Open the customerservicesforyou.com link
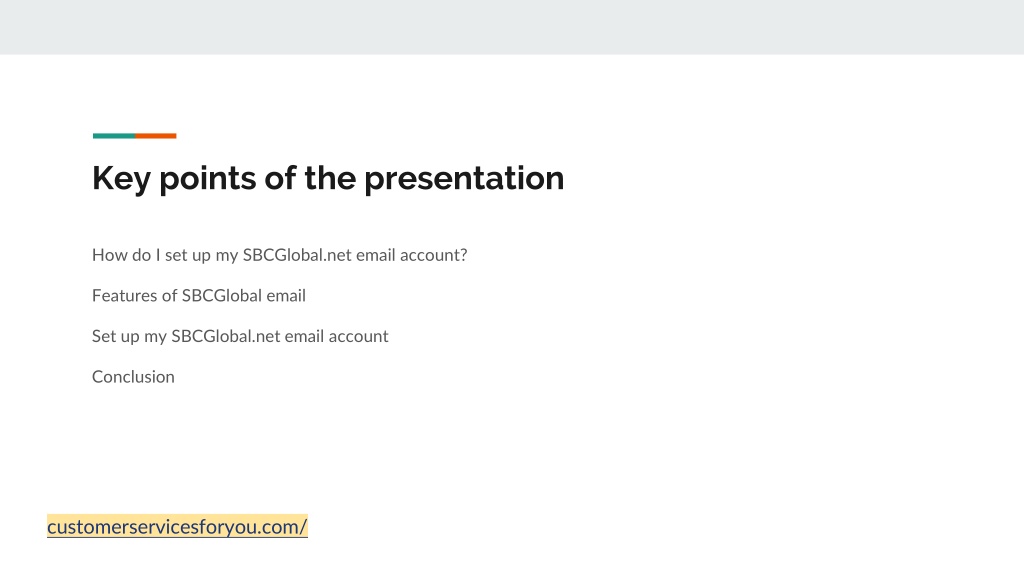 click(177, 526)
